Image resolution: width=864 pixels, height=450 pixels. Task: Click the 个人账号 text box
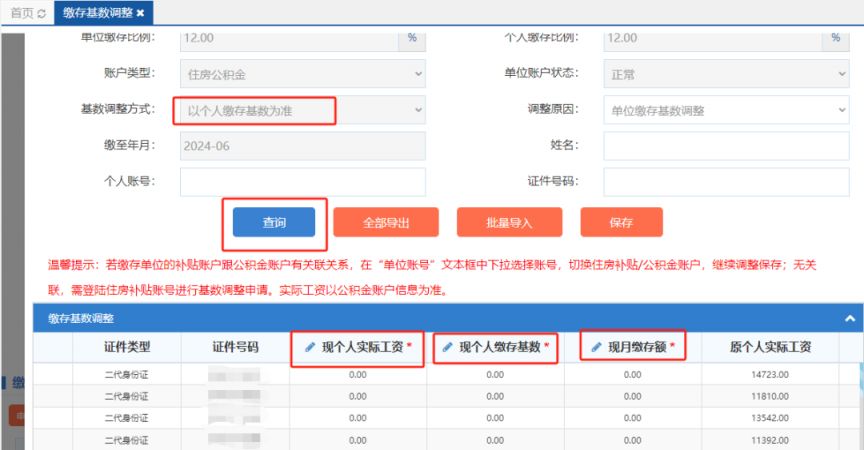302,182
